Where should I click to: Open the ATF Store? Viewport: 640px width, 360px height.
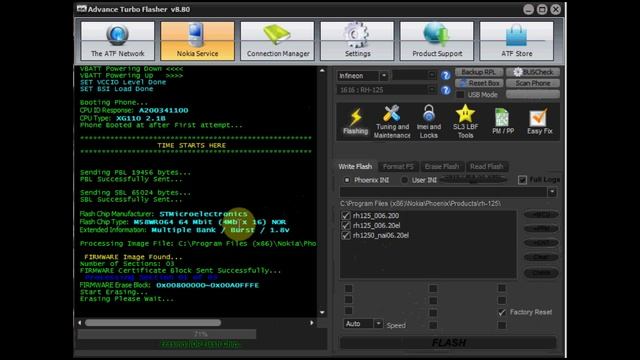click(x=517, y=41)
